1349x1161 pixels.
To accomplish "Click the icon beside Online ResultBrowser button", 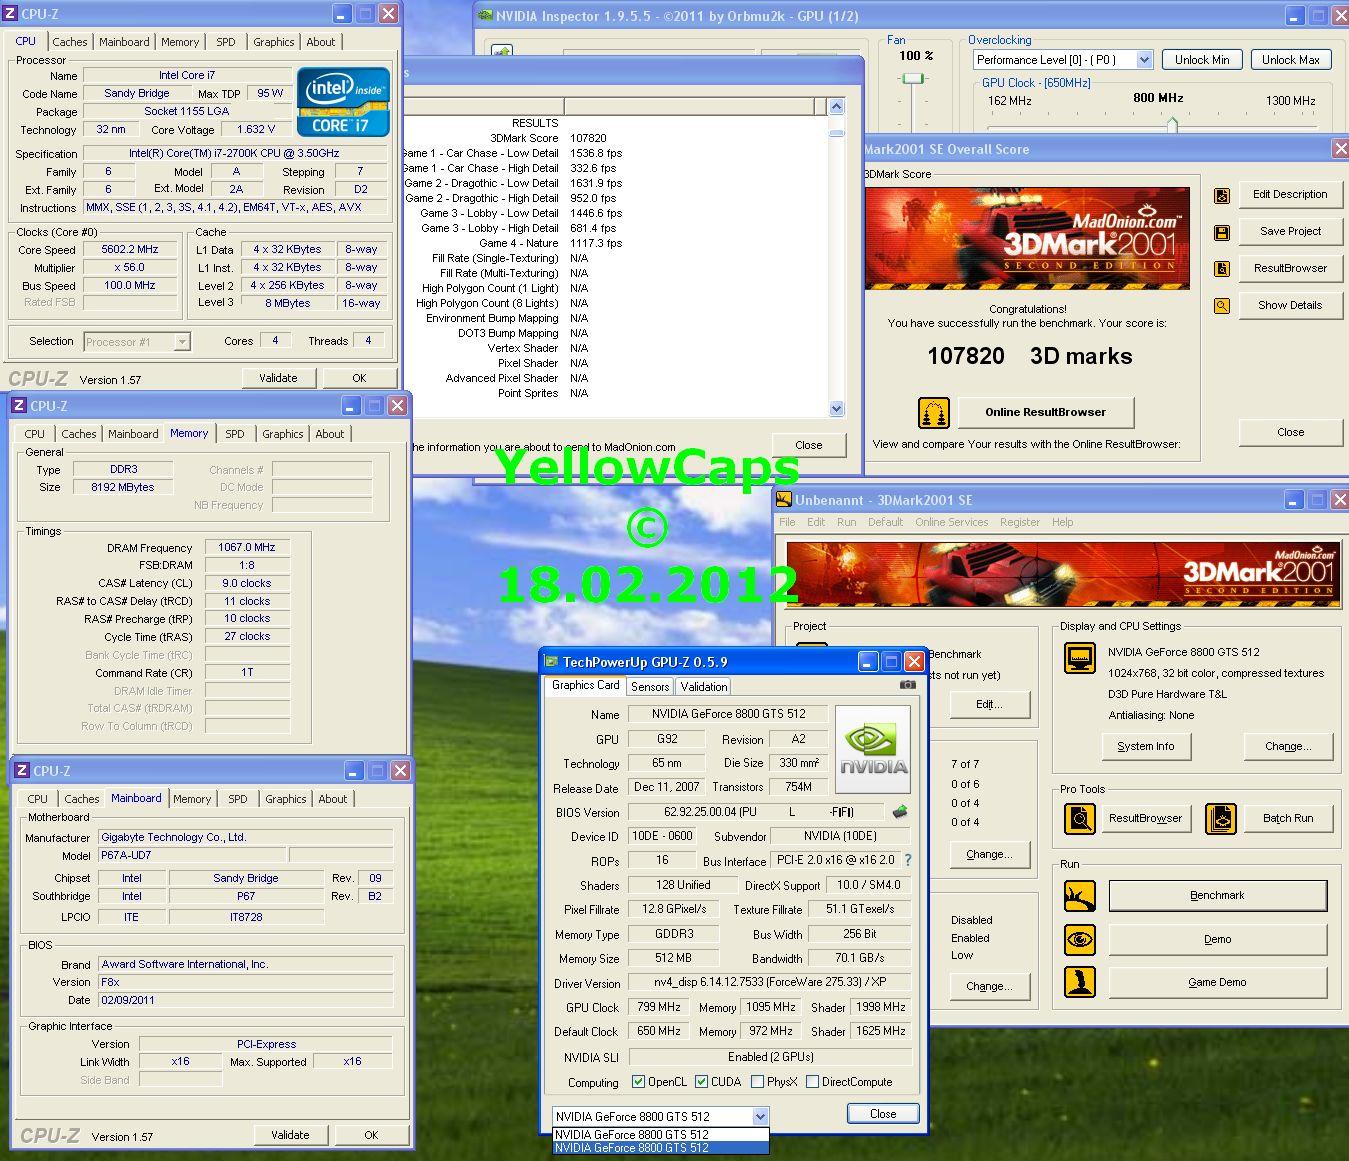I will point(933,412).
